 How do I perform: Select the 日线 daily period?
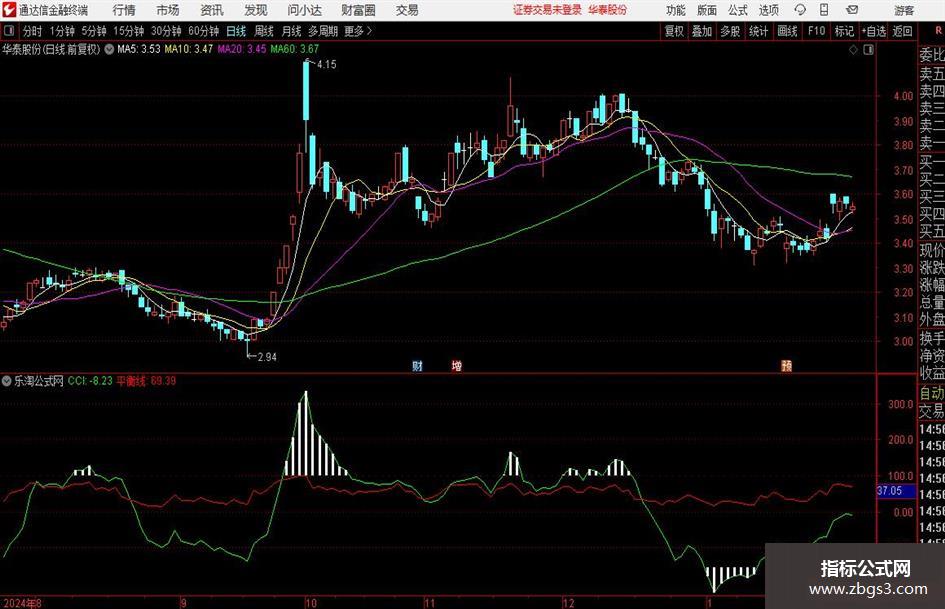pos(236,31)
